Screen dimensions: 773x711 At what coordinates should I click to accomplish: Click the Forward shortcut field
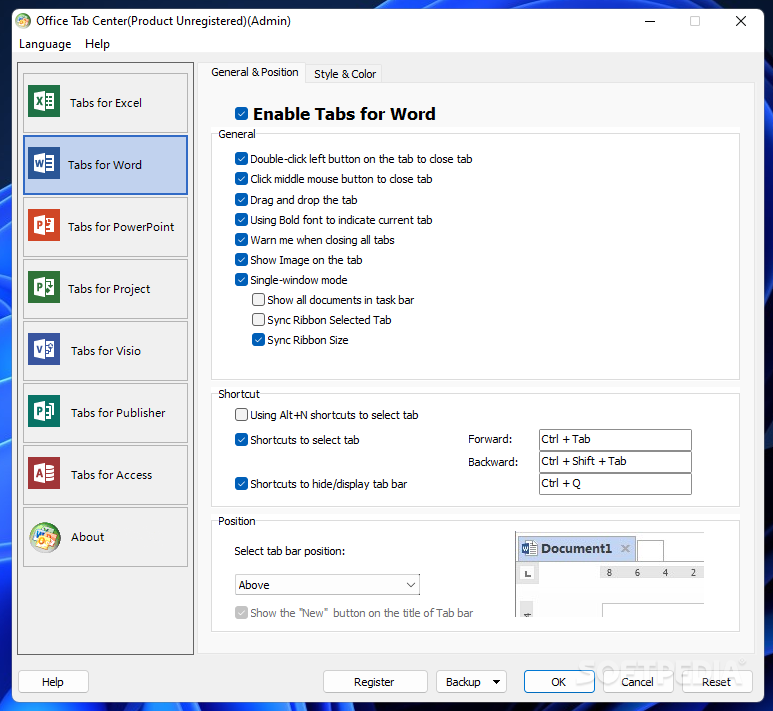point(615,439)
